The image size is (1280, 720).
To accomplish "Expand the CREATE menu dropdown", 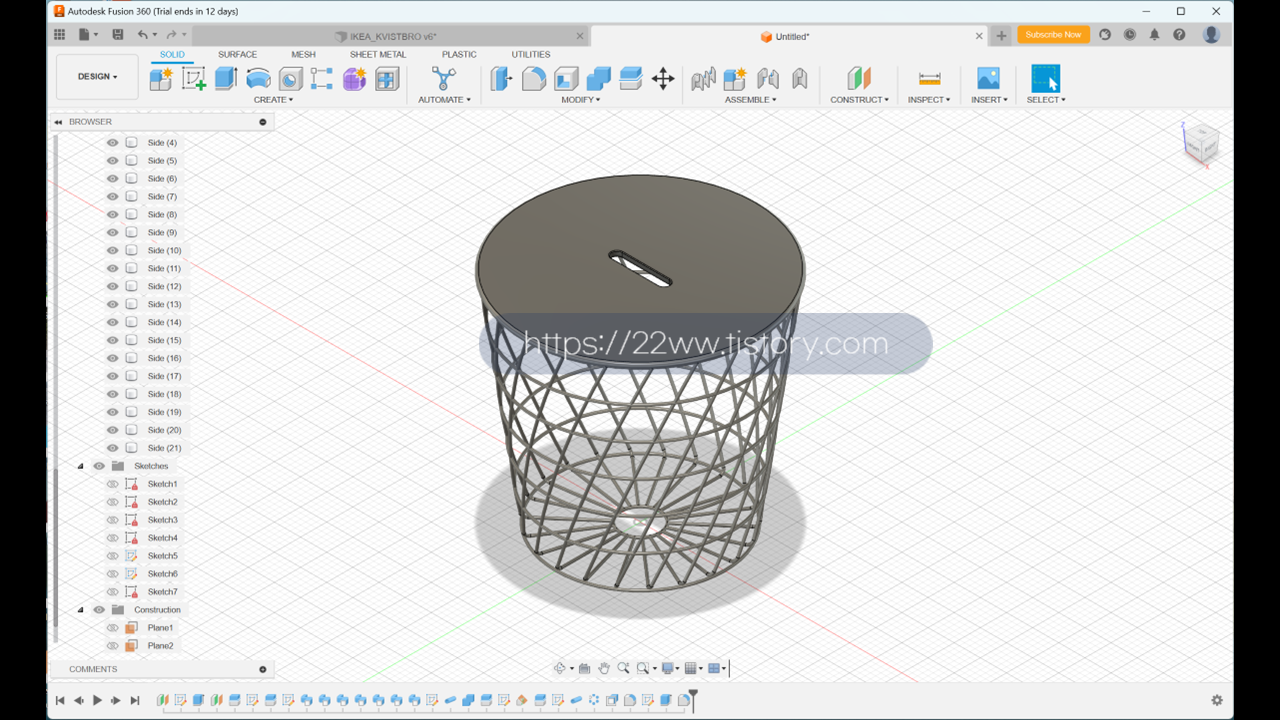I will pos(273,100).
